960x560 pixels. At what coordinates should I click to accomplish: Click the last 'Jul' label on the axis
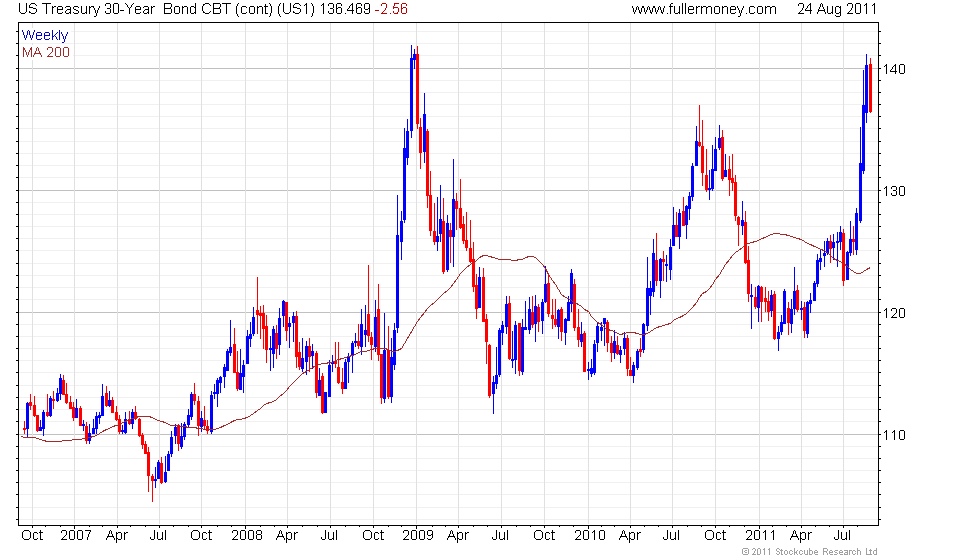click(x=842, y=536)
